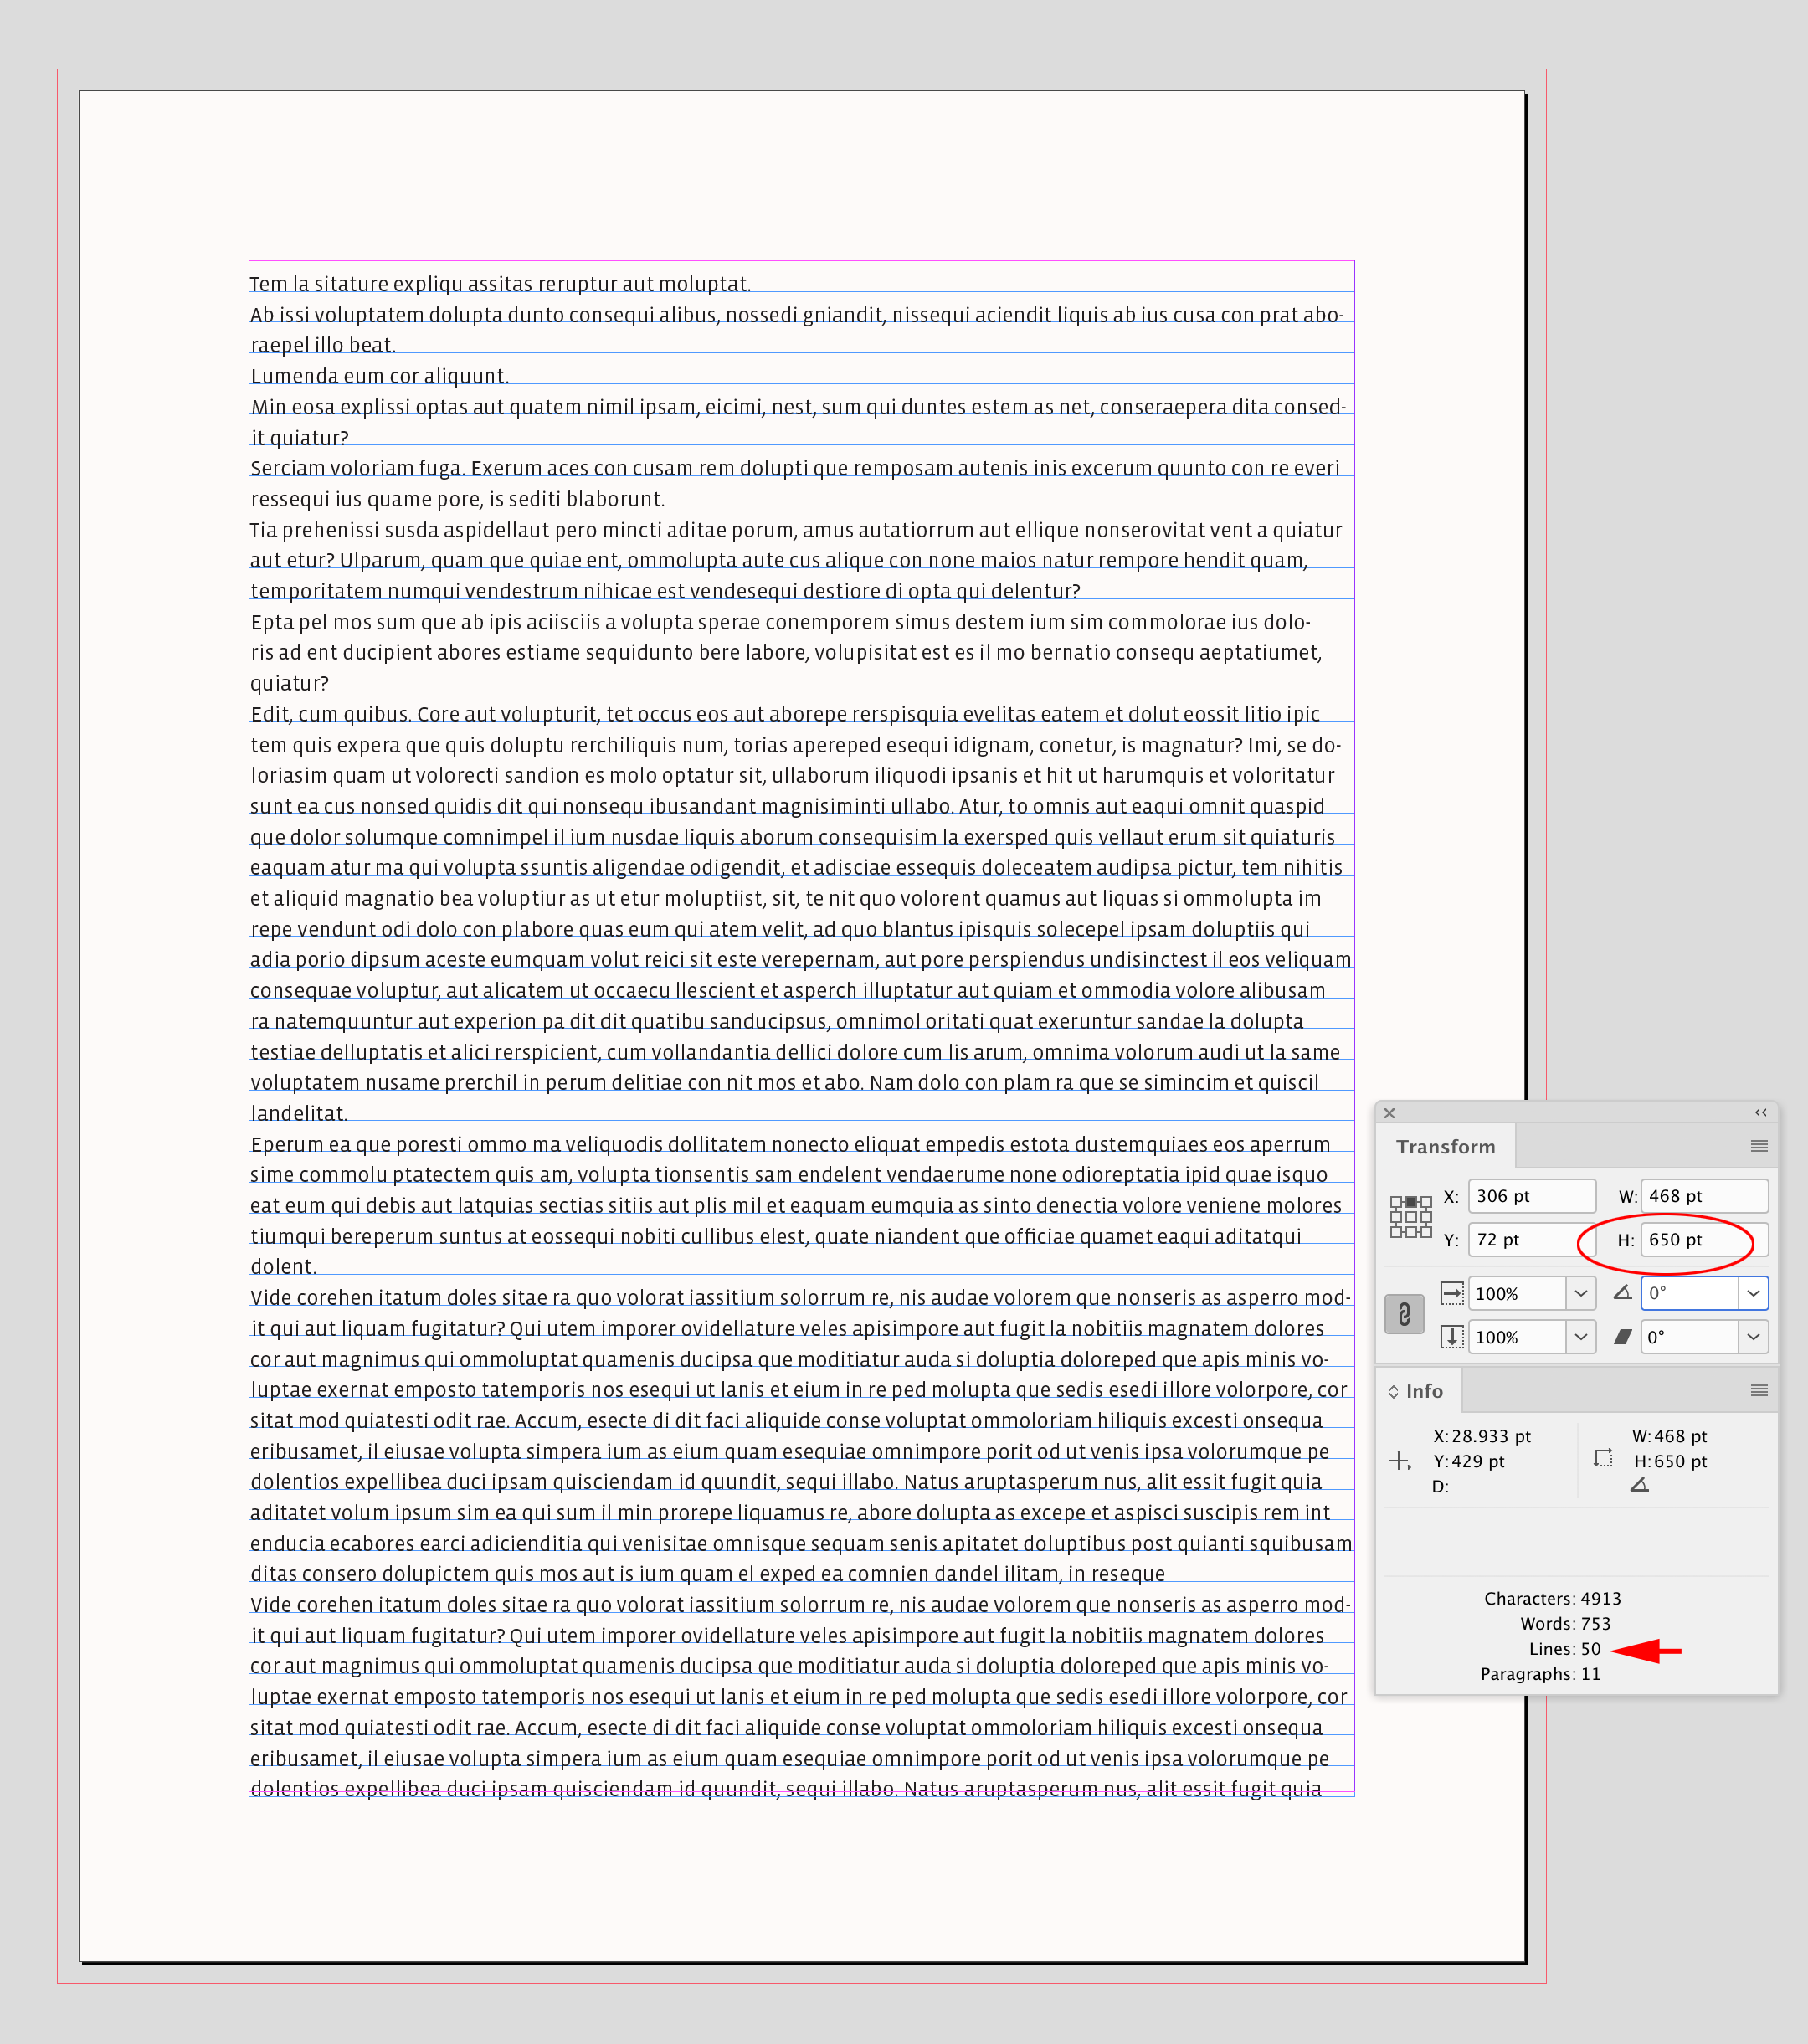This screenshot has height=2044, width=1808.
Task: Switch to the Info tab
Action: (x=1425, y=1392)
